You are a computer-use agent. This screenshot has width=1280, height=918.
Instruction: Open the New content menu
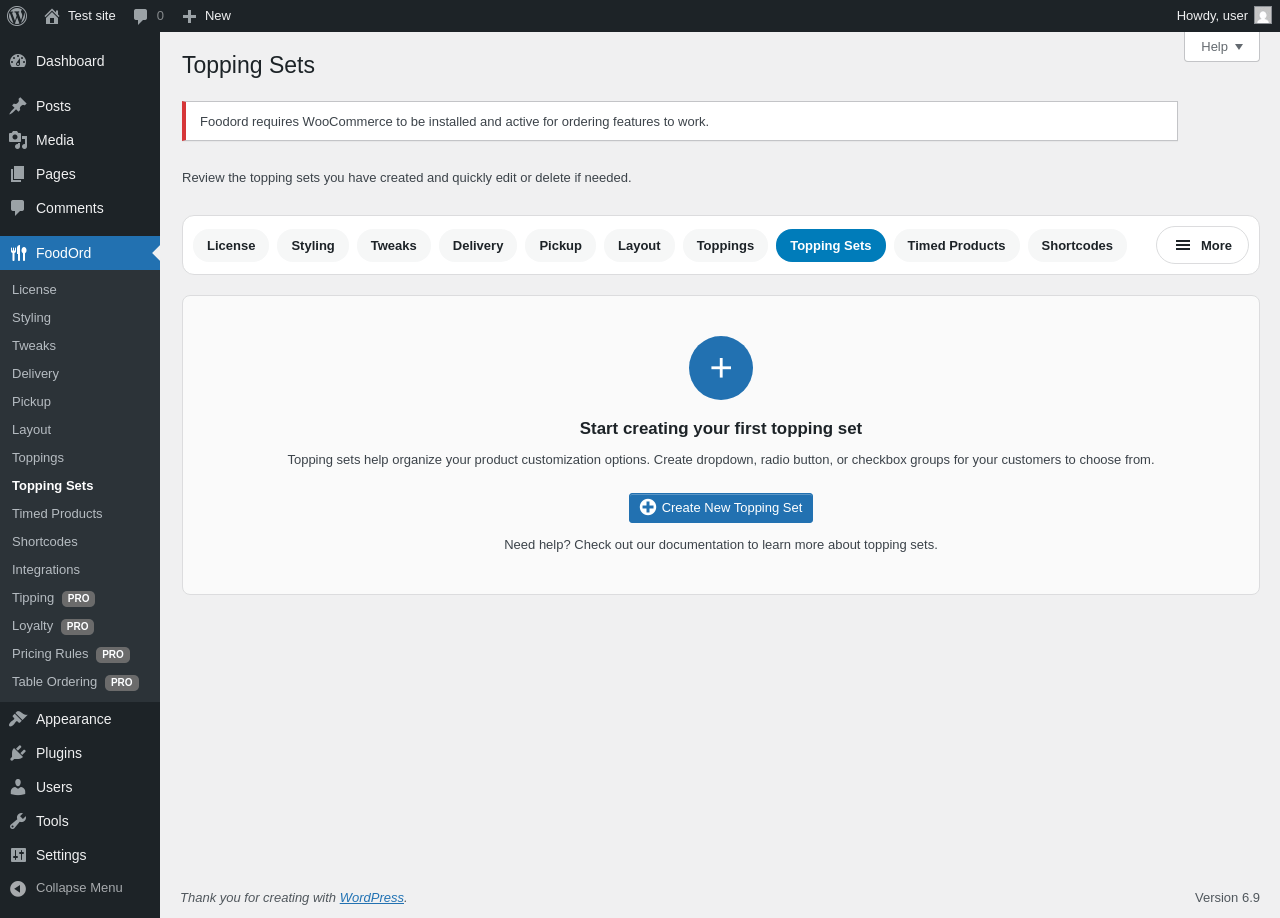[x=206, y=16]
